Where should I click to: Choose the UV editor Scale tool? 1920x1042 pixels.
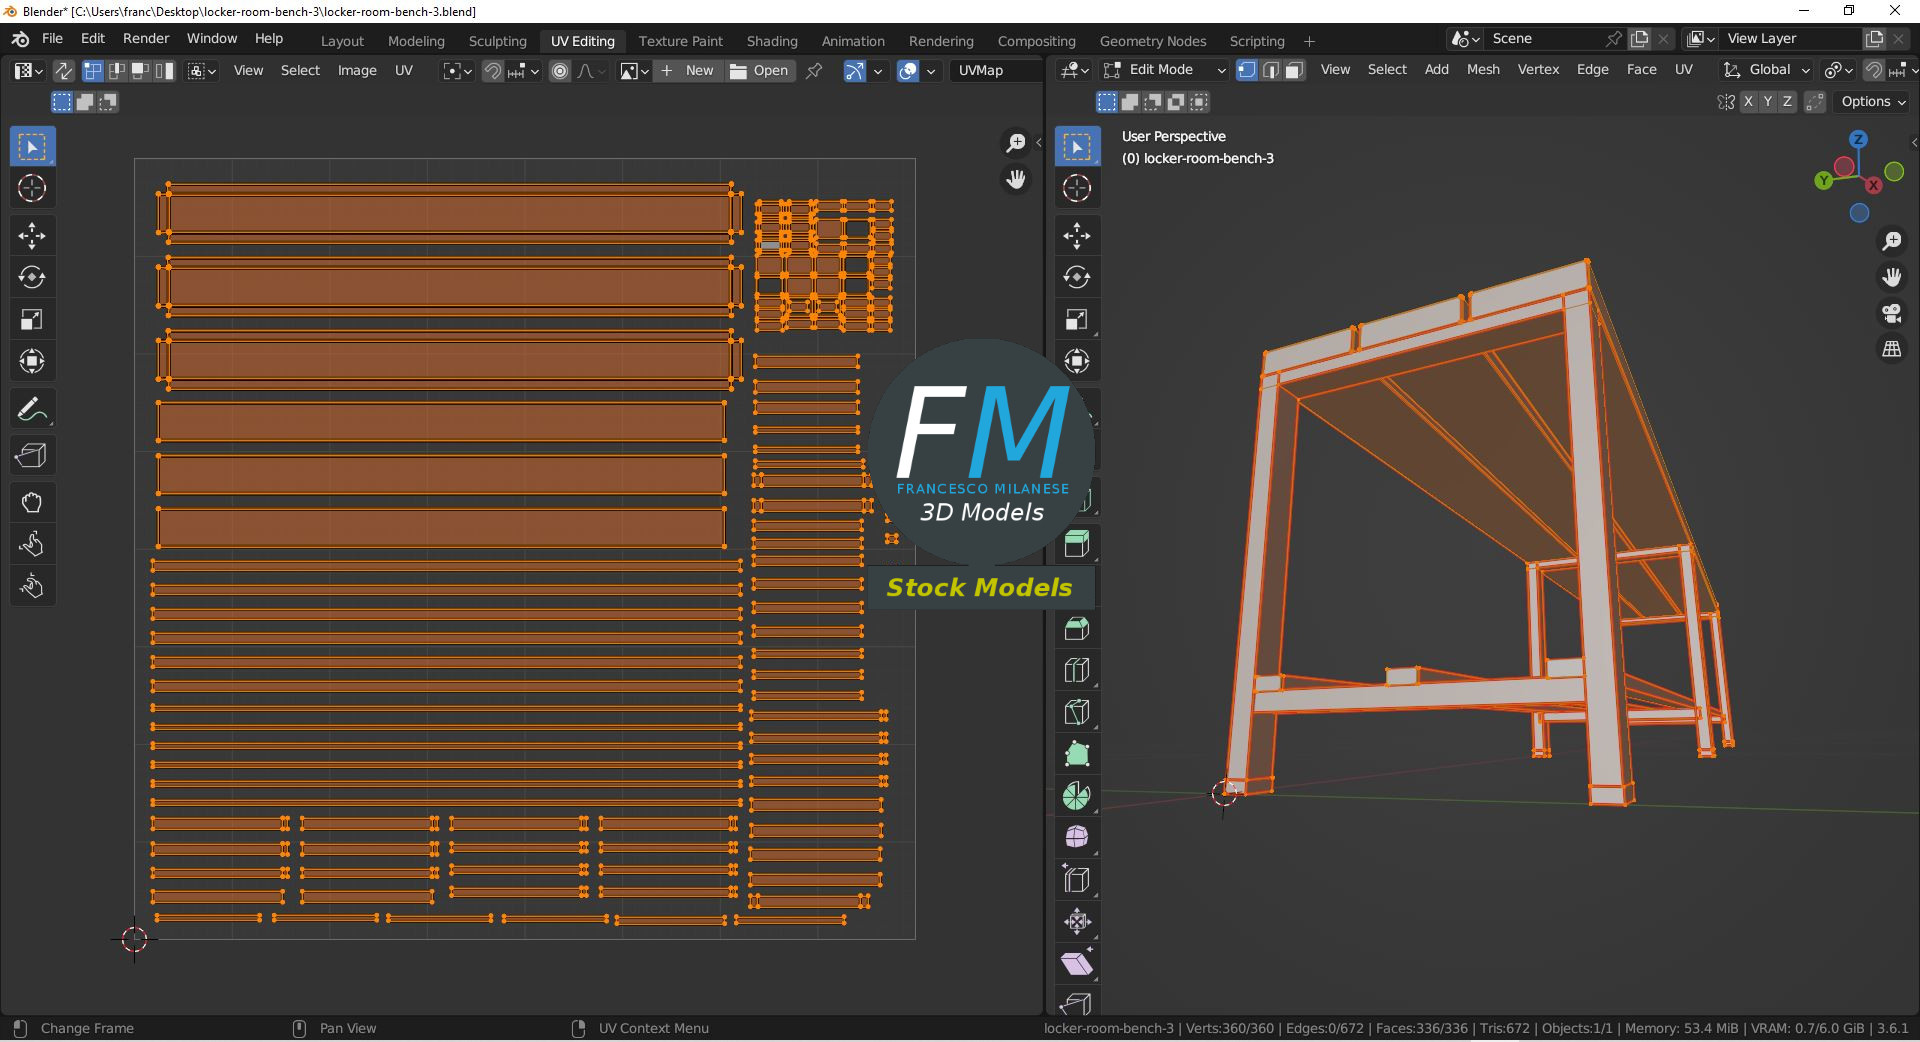[x=32, y=319]
